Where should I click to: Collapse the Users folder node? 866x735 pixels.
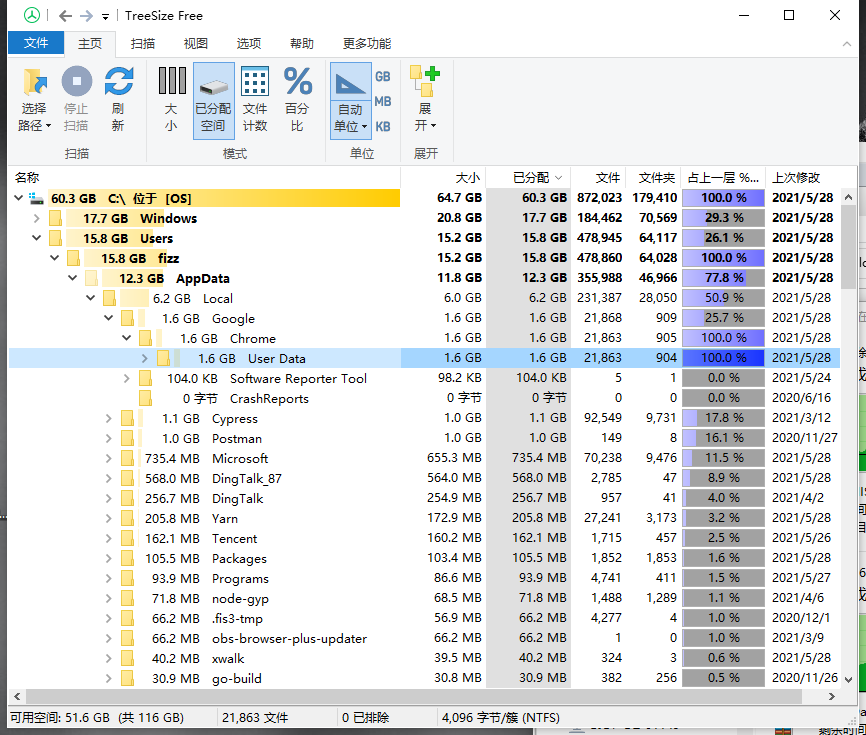36,238
